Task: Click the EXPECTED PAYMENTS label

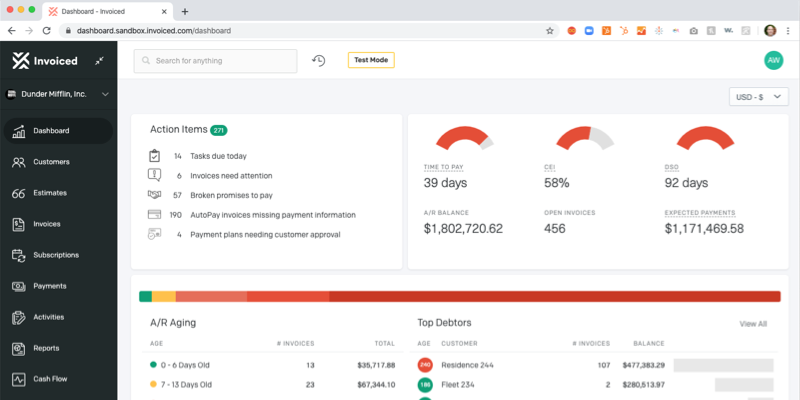Action: point(700,213)
